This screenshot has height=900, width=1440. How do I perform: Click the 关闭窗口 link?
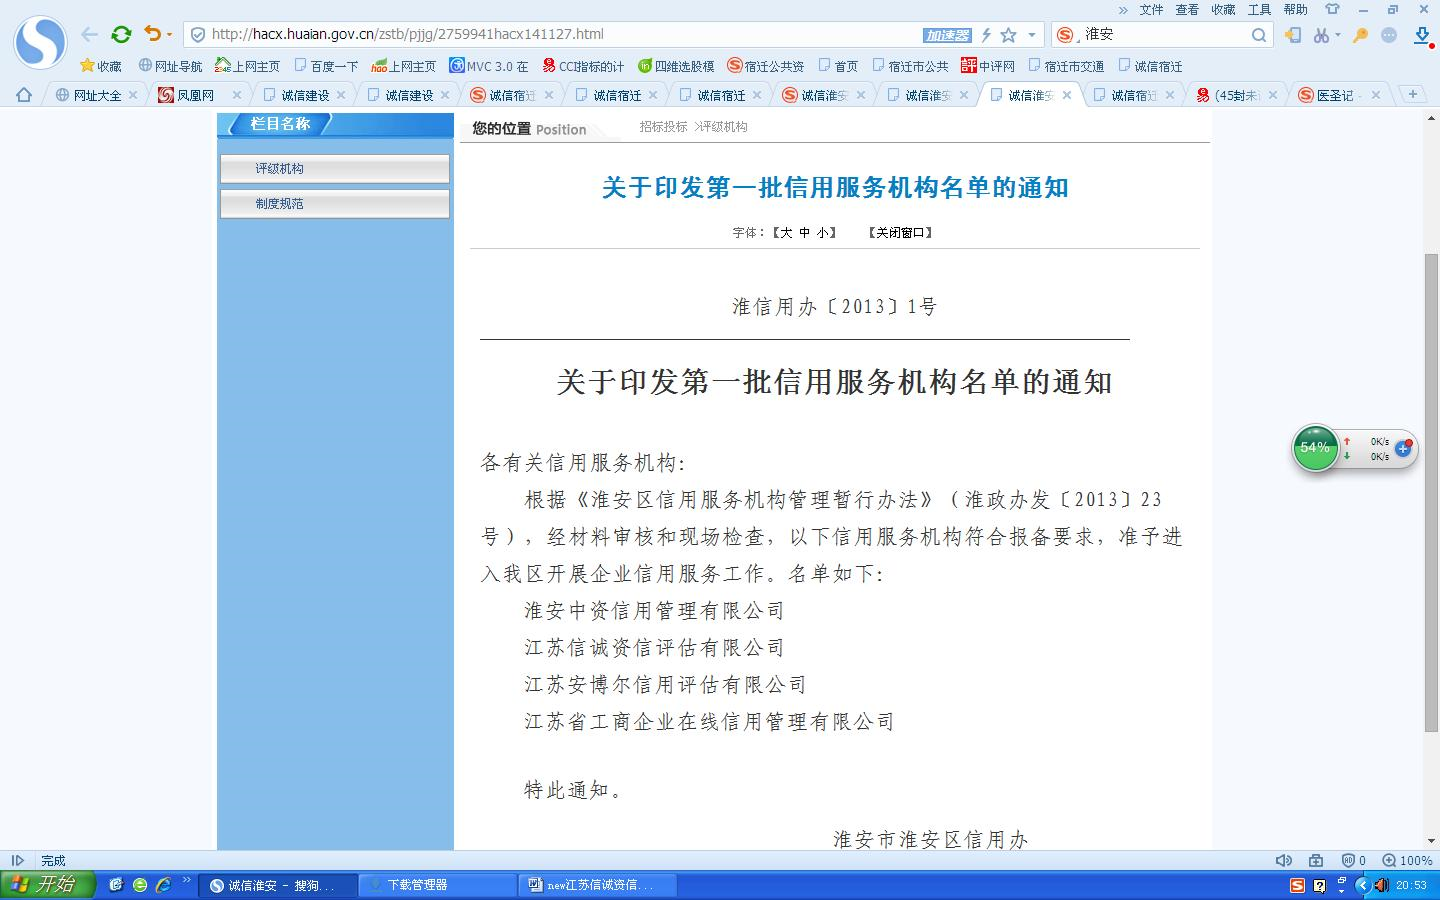tap(901, 232)
